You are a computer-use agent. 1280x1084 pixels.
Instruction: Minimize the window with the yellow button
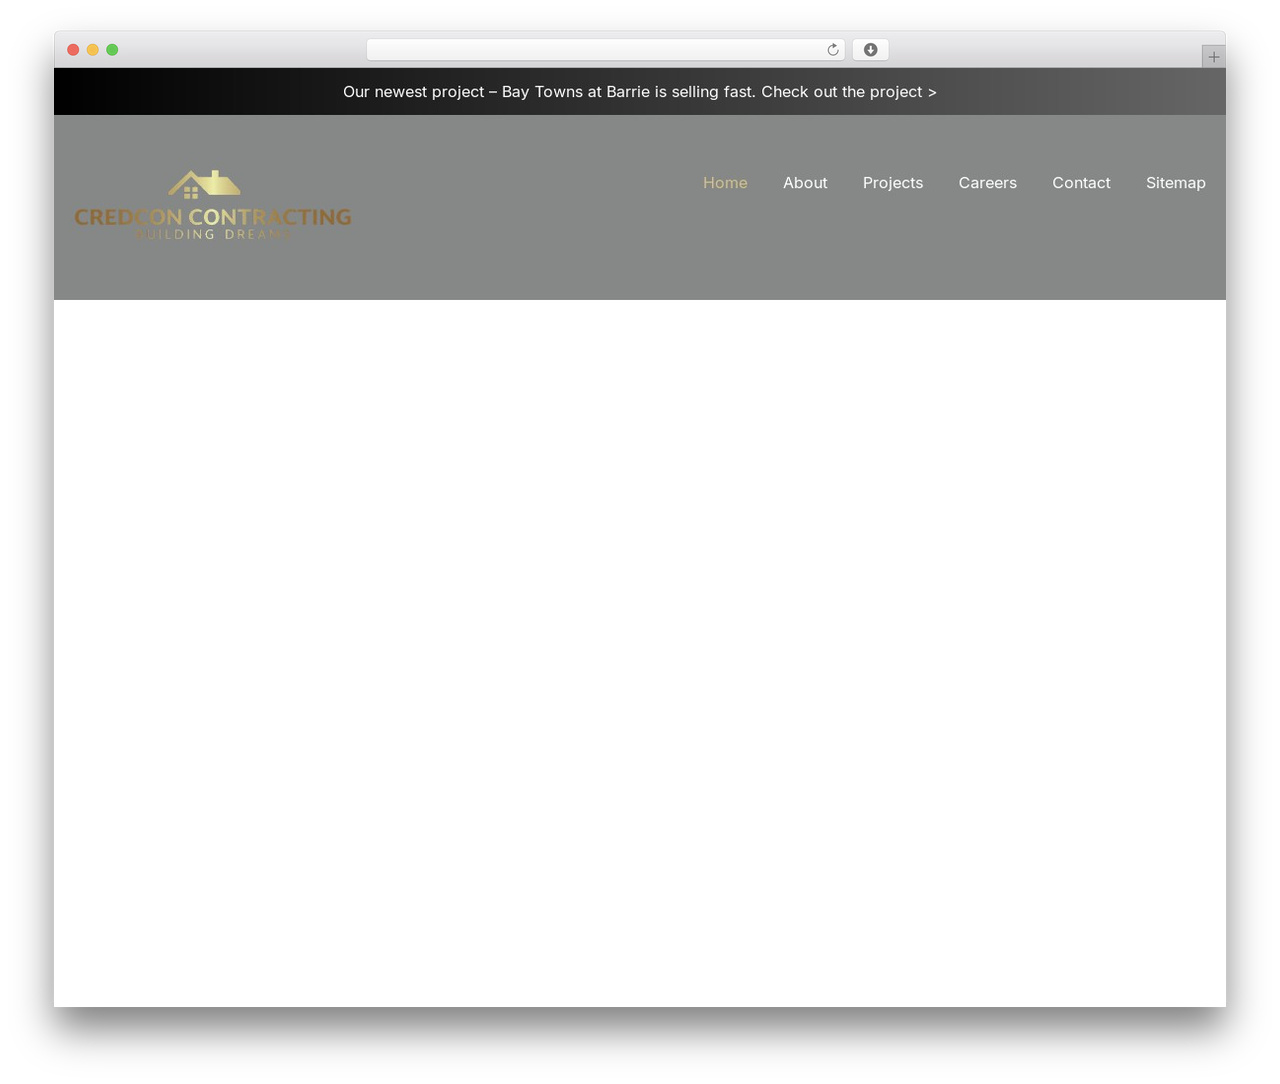[x=93, y=50]
